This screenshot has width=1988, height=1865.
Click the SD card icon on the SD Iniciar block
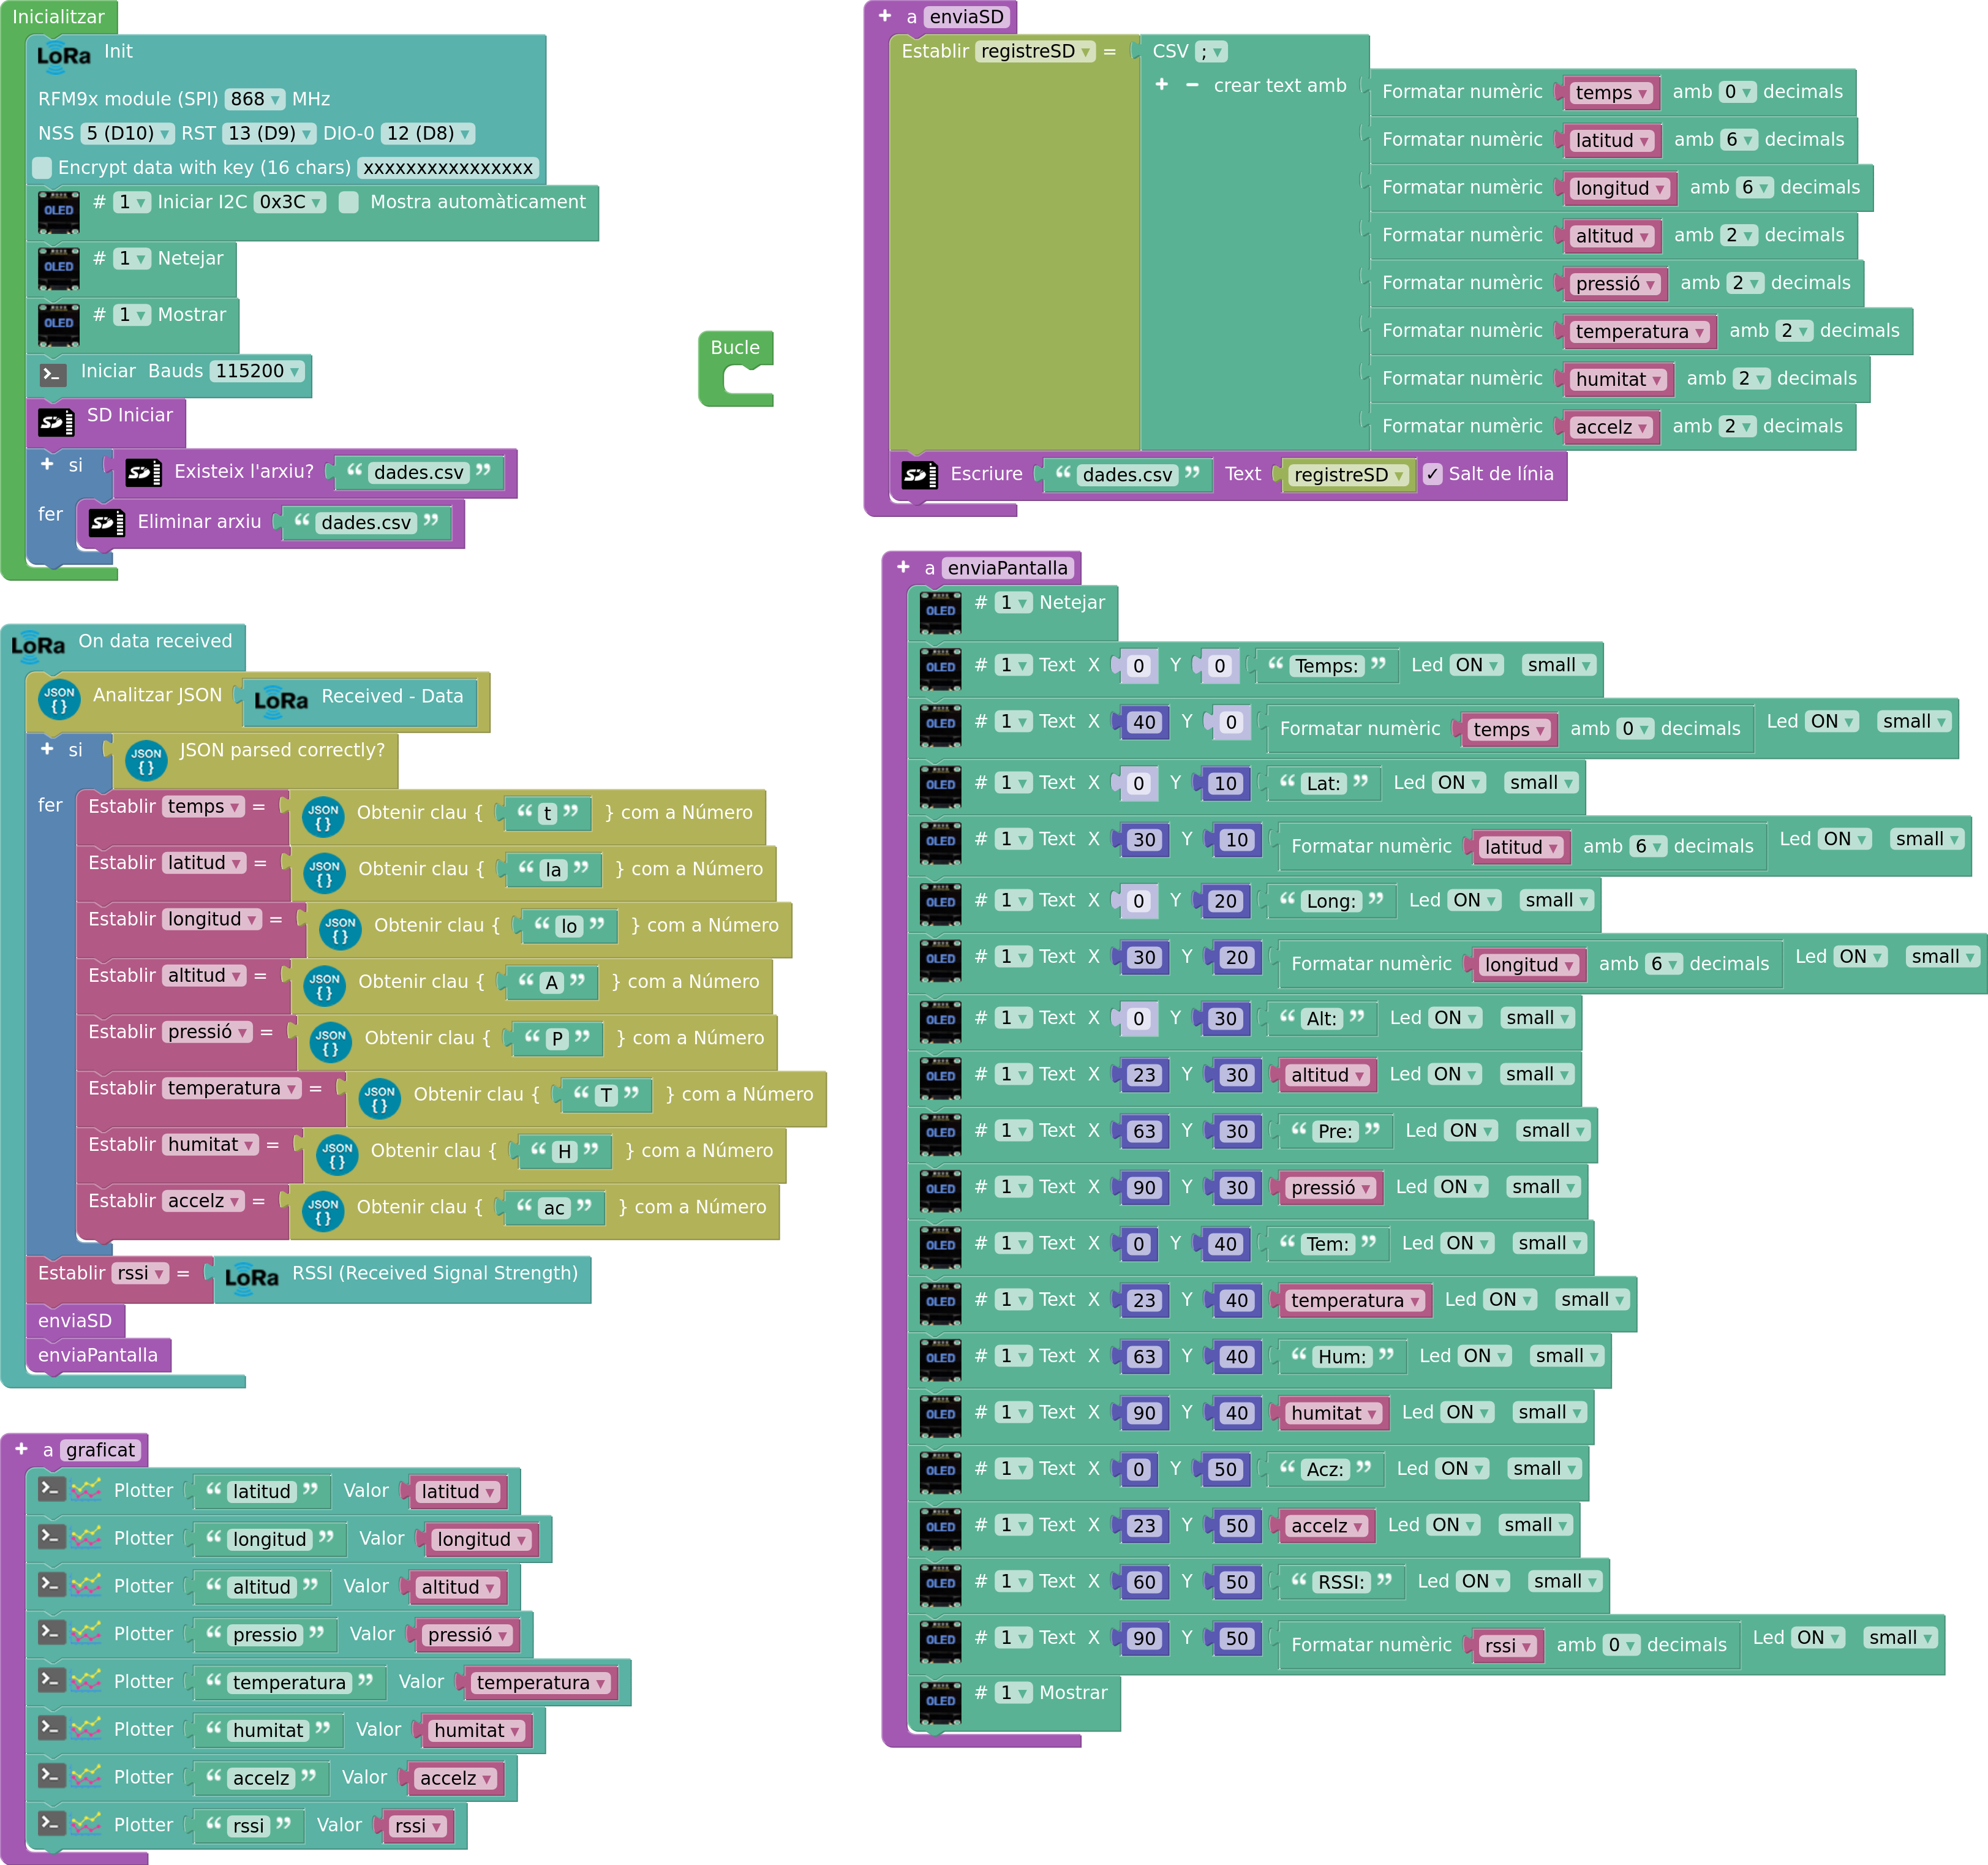pyautogui.click(x=56, y=423)
